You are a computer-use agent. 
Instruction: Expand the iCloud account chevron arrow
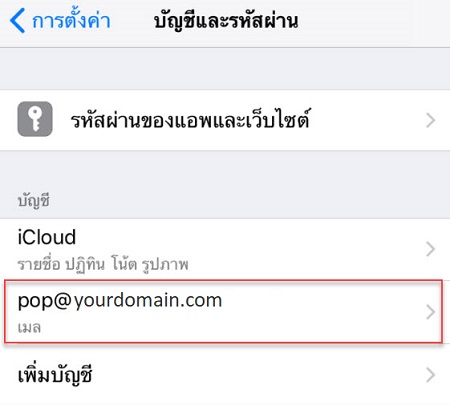(x=431, y=249)
